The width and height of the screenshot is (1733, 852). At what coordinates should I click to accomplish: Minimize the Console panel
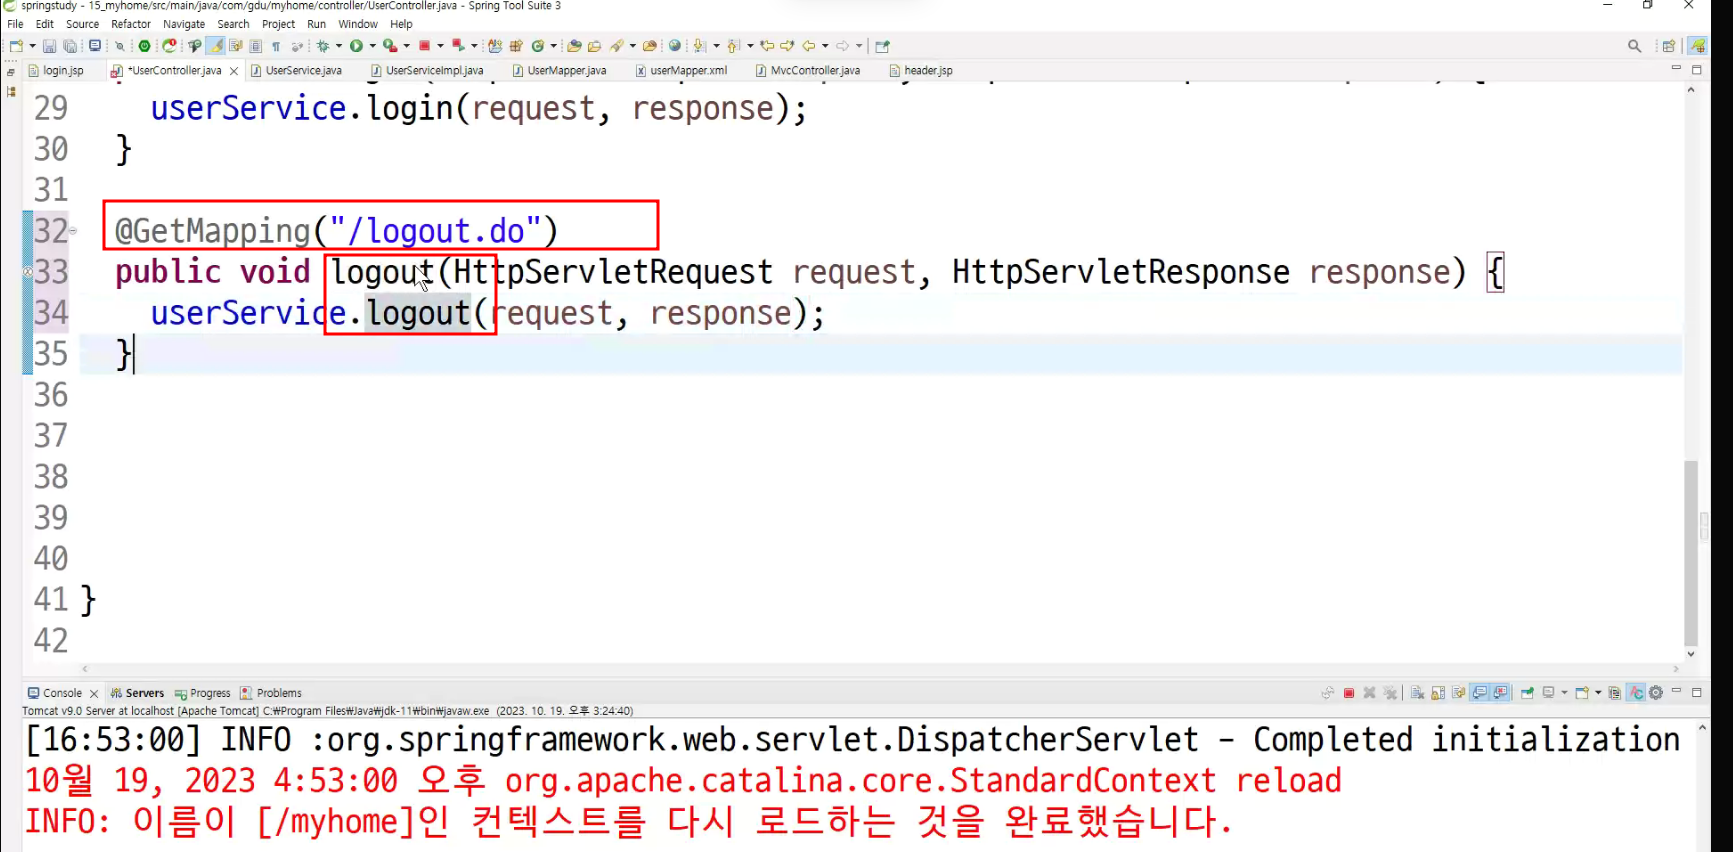pos(1677,691)
